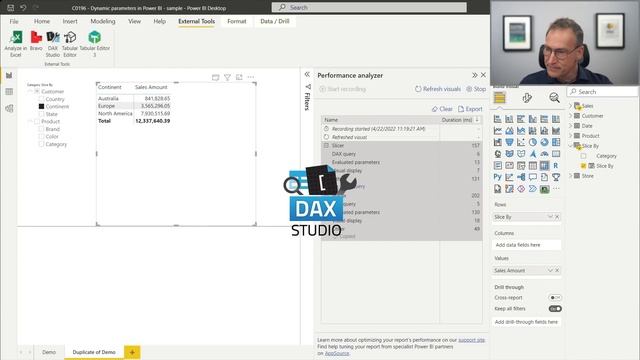Expand the Product table in Fields

coord(571,136)
